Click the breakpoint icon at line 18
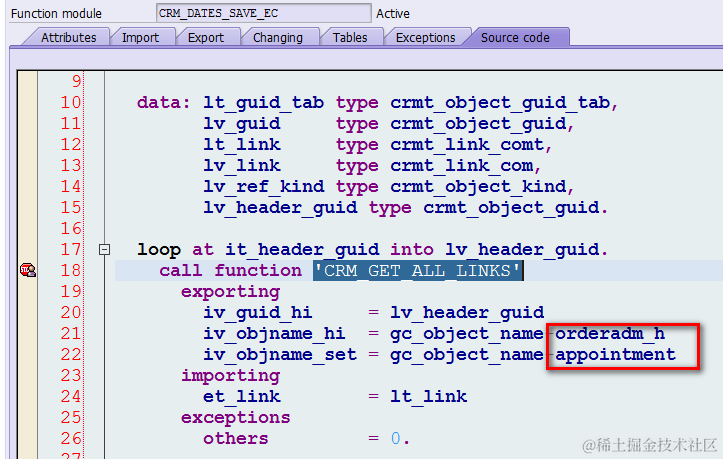 tap(28, 270)
